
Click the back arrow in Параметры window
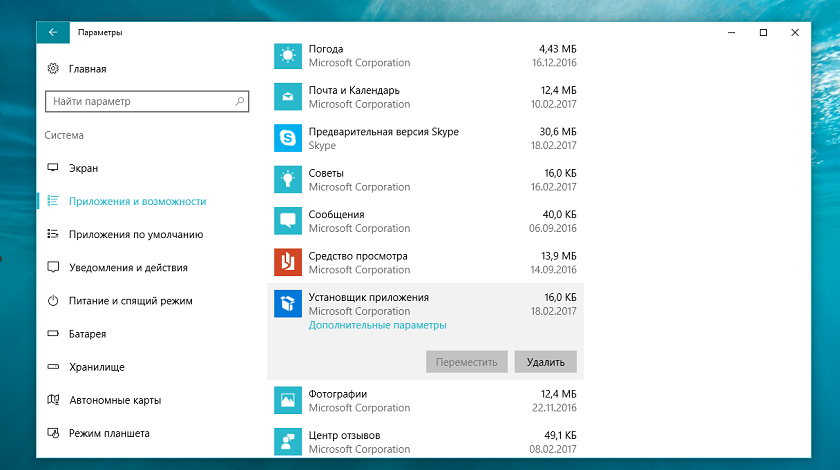coord(52,32)
